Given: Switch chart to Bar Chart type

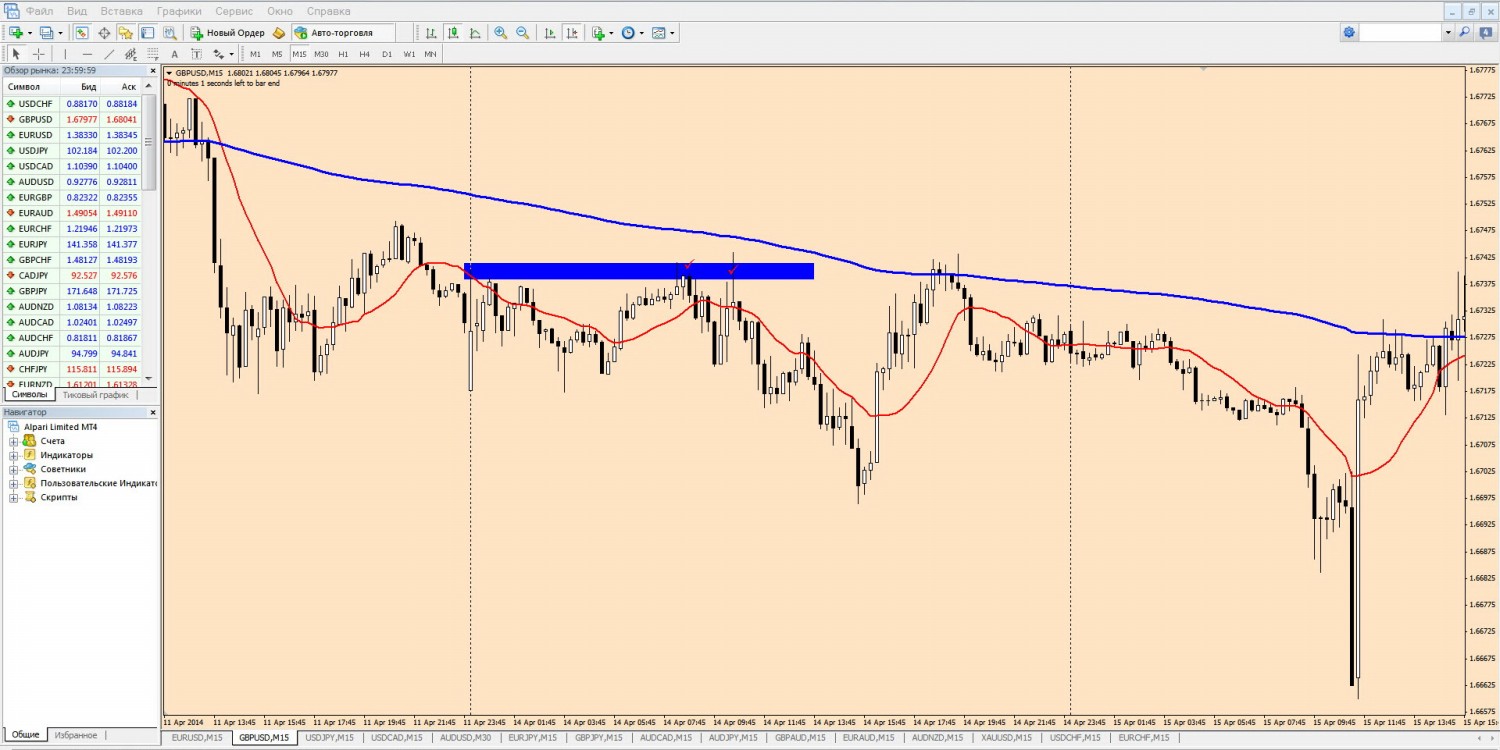Looking at the screenshot, I should 431,33.
